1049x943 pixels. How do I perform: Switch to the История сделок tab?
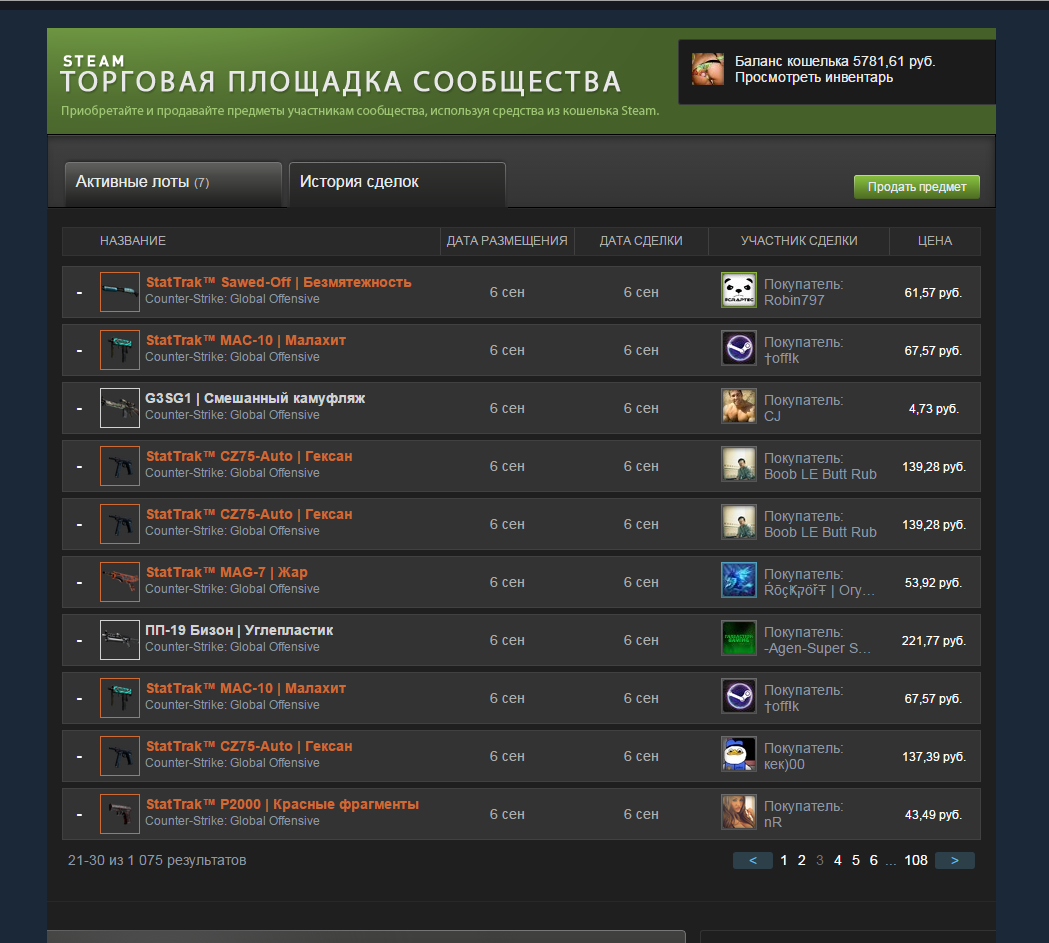397,184
